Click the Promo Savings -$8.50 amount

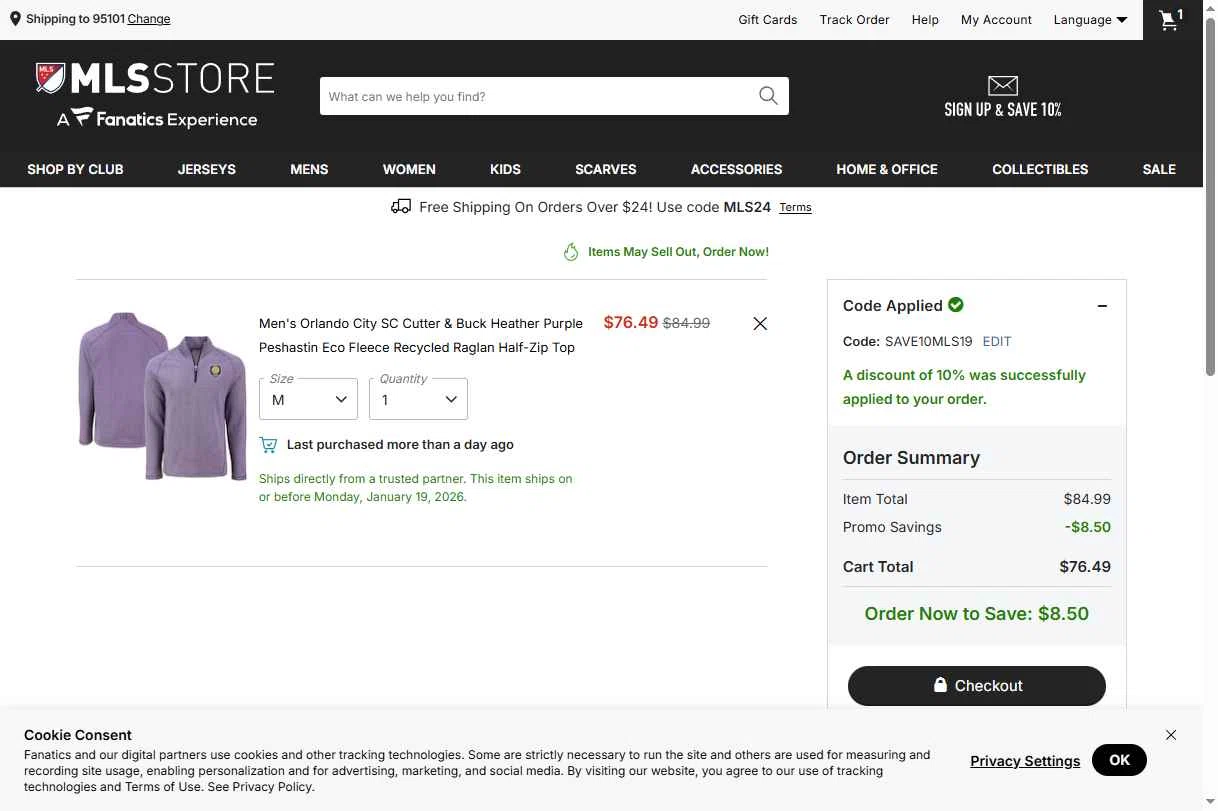(1088, 527)
